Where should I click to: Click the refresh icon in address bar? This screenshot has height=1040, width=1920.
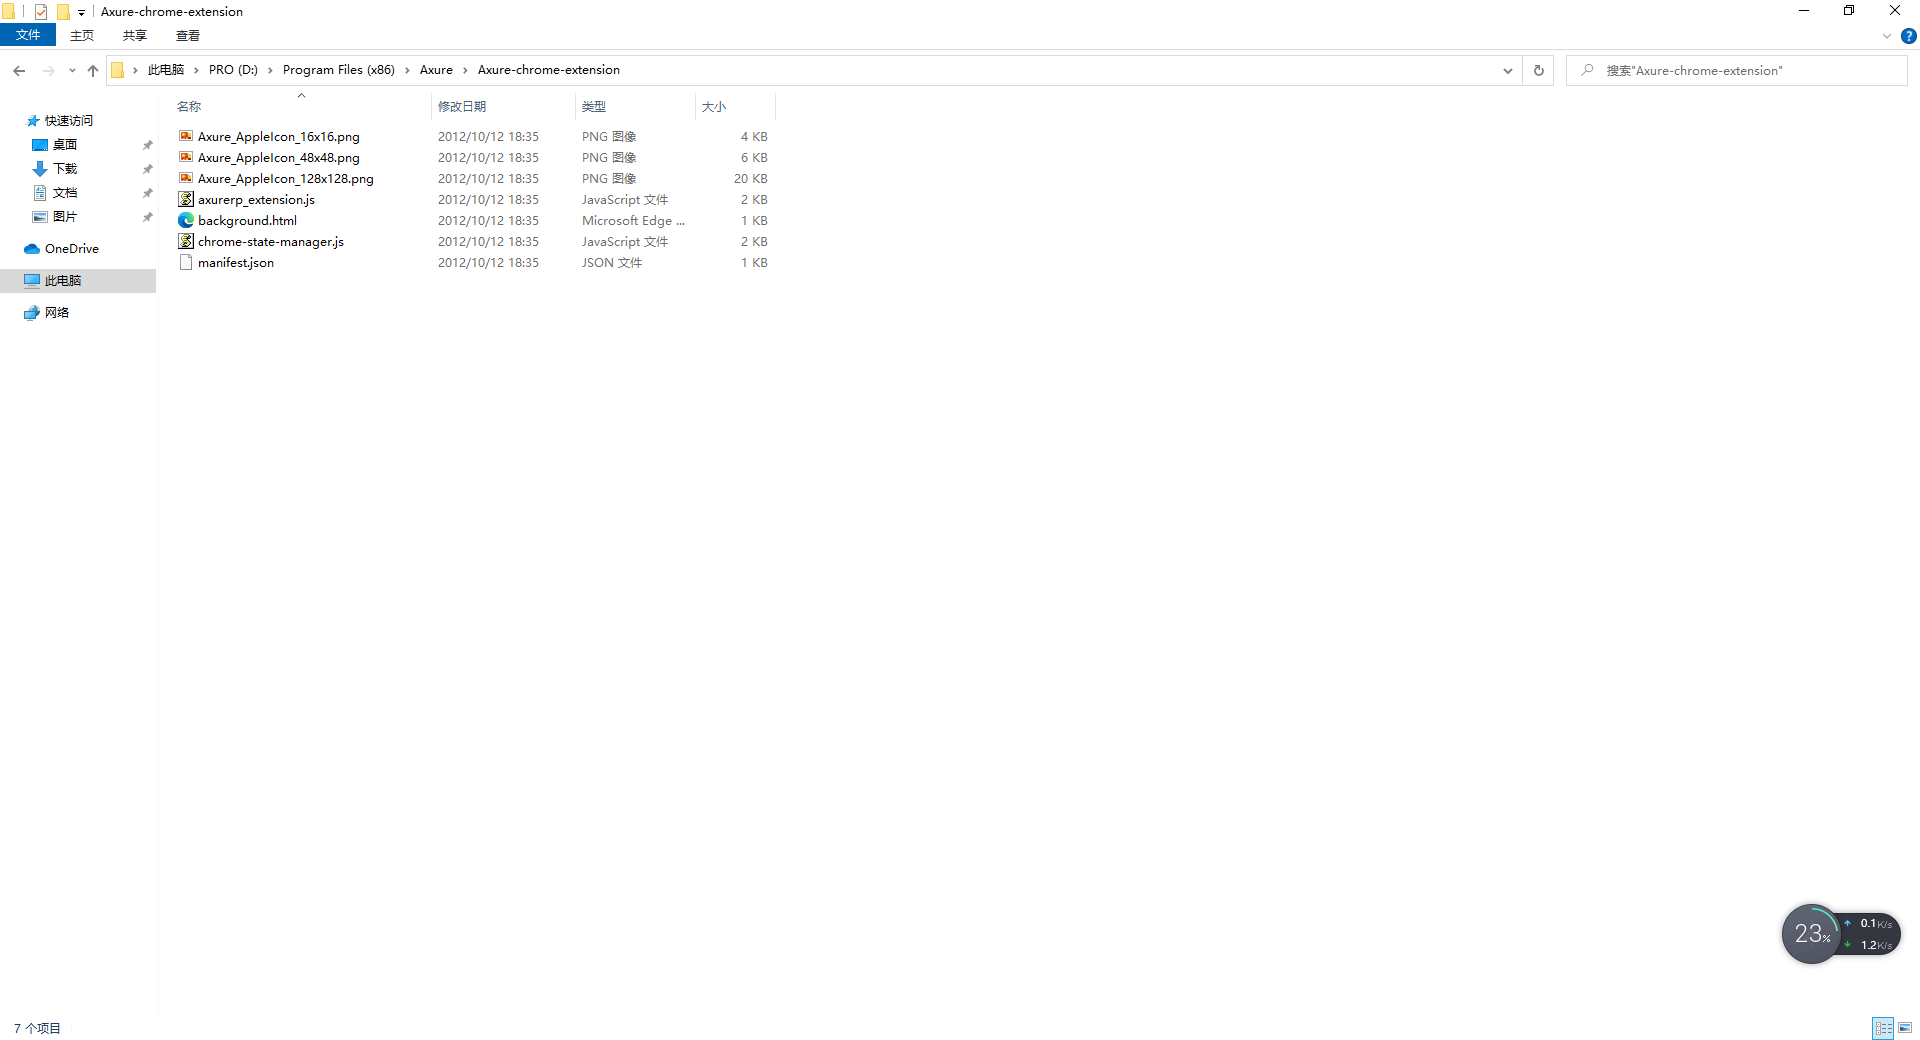coord(1538,70)
